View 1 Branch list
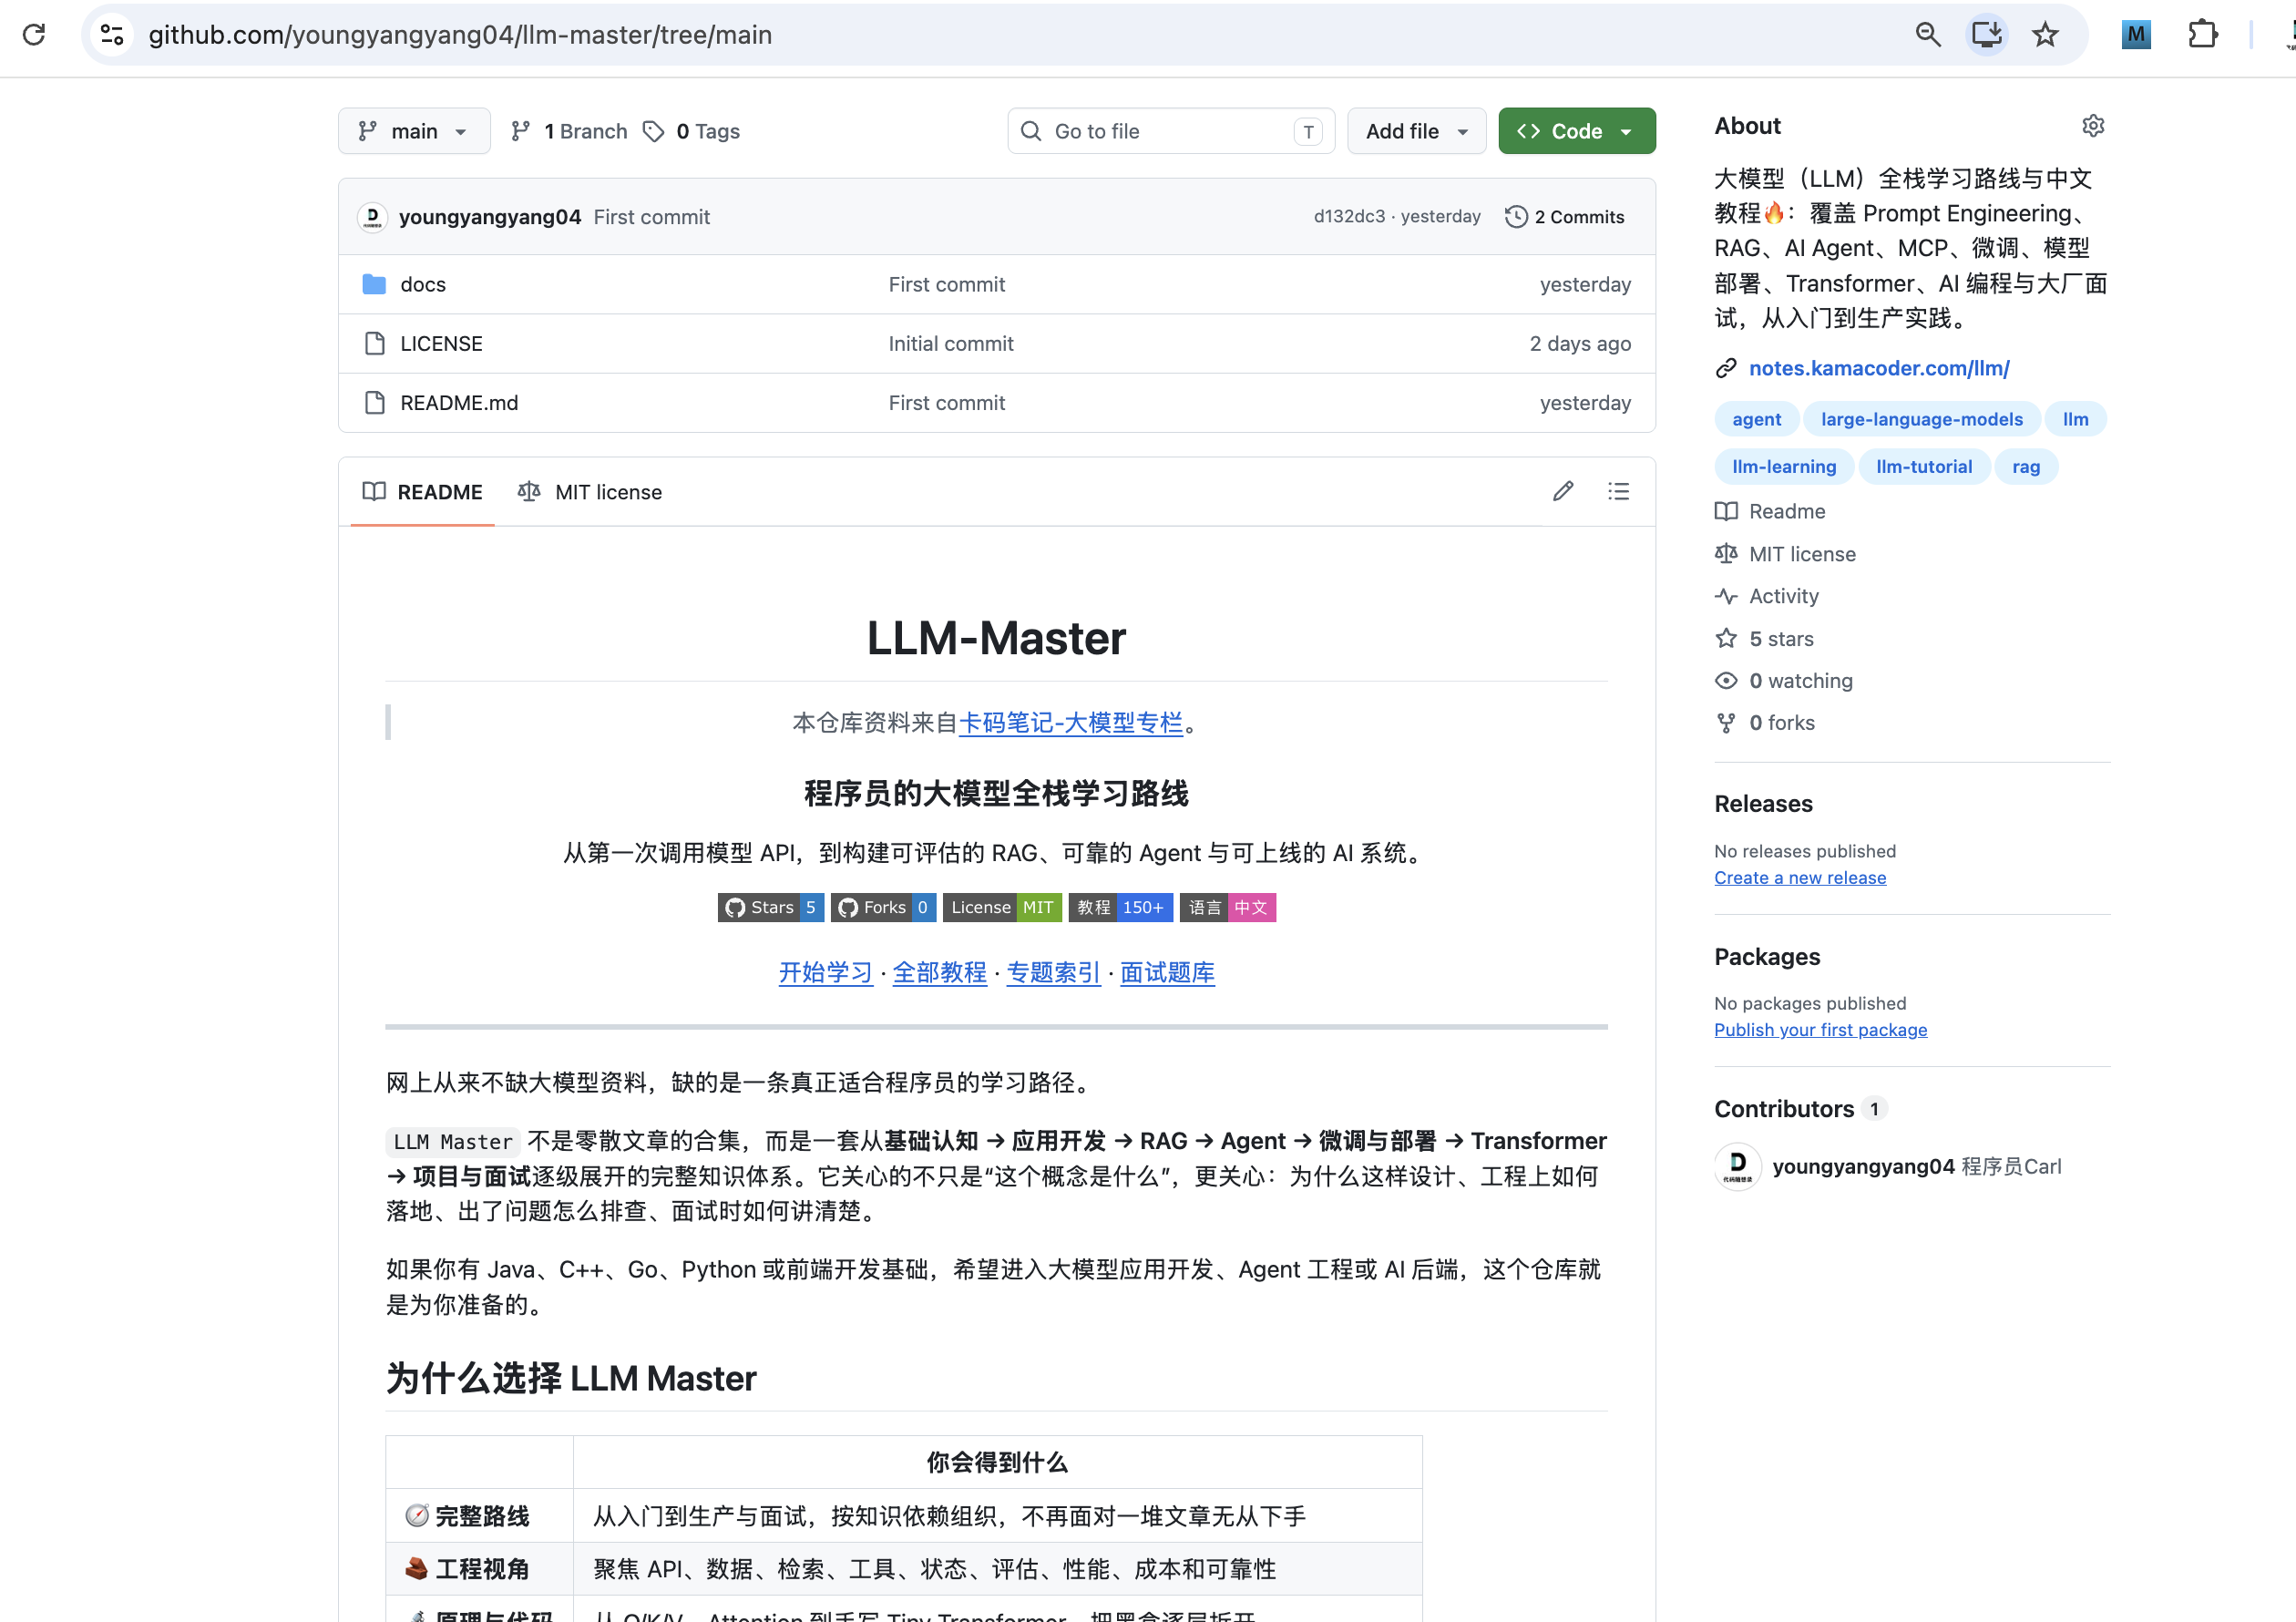The width and height of the screenshot is (2296, 1622). pos(569,131)
